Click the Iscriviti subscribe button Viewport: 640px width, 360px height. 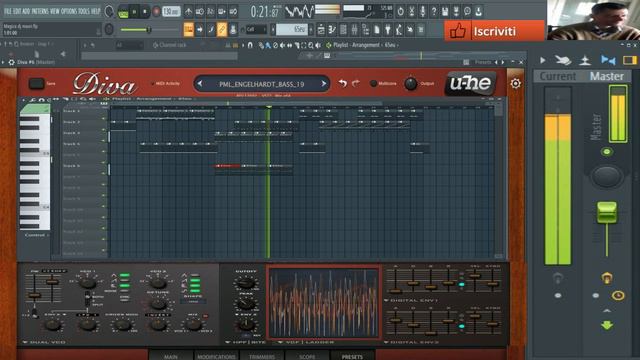coord(494,31)
